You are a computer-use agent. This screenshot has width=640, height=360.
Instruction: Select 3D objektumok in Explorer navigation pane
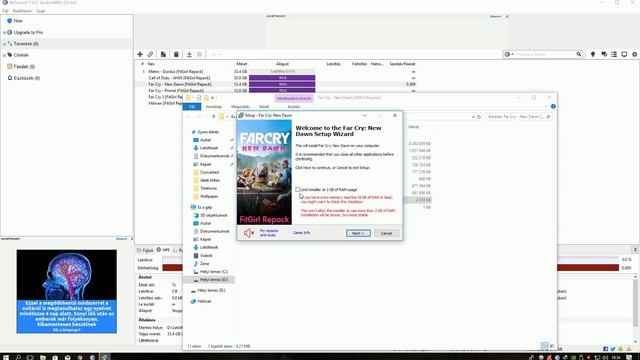211,215
